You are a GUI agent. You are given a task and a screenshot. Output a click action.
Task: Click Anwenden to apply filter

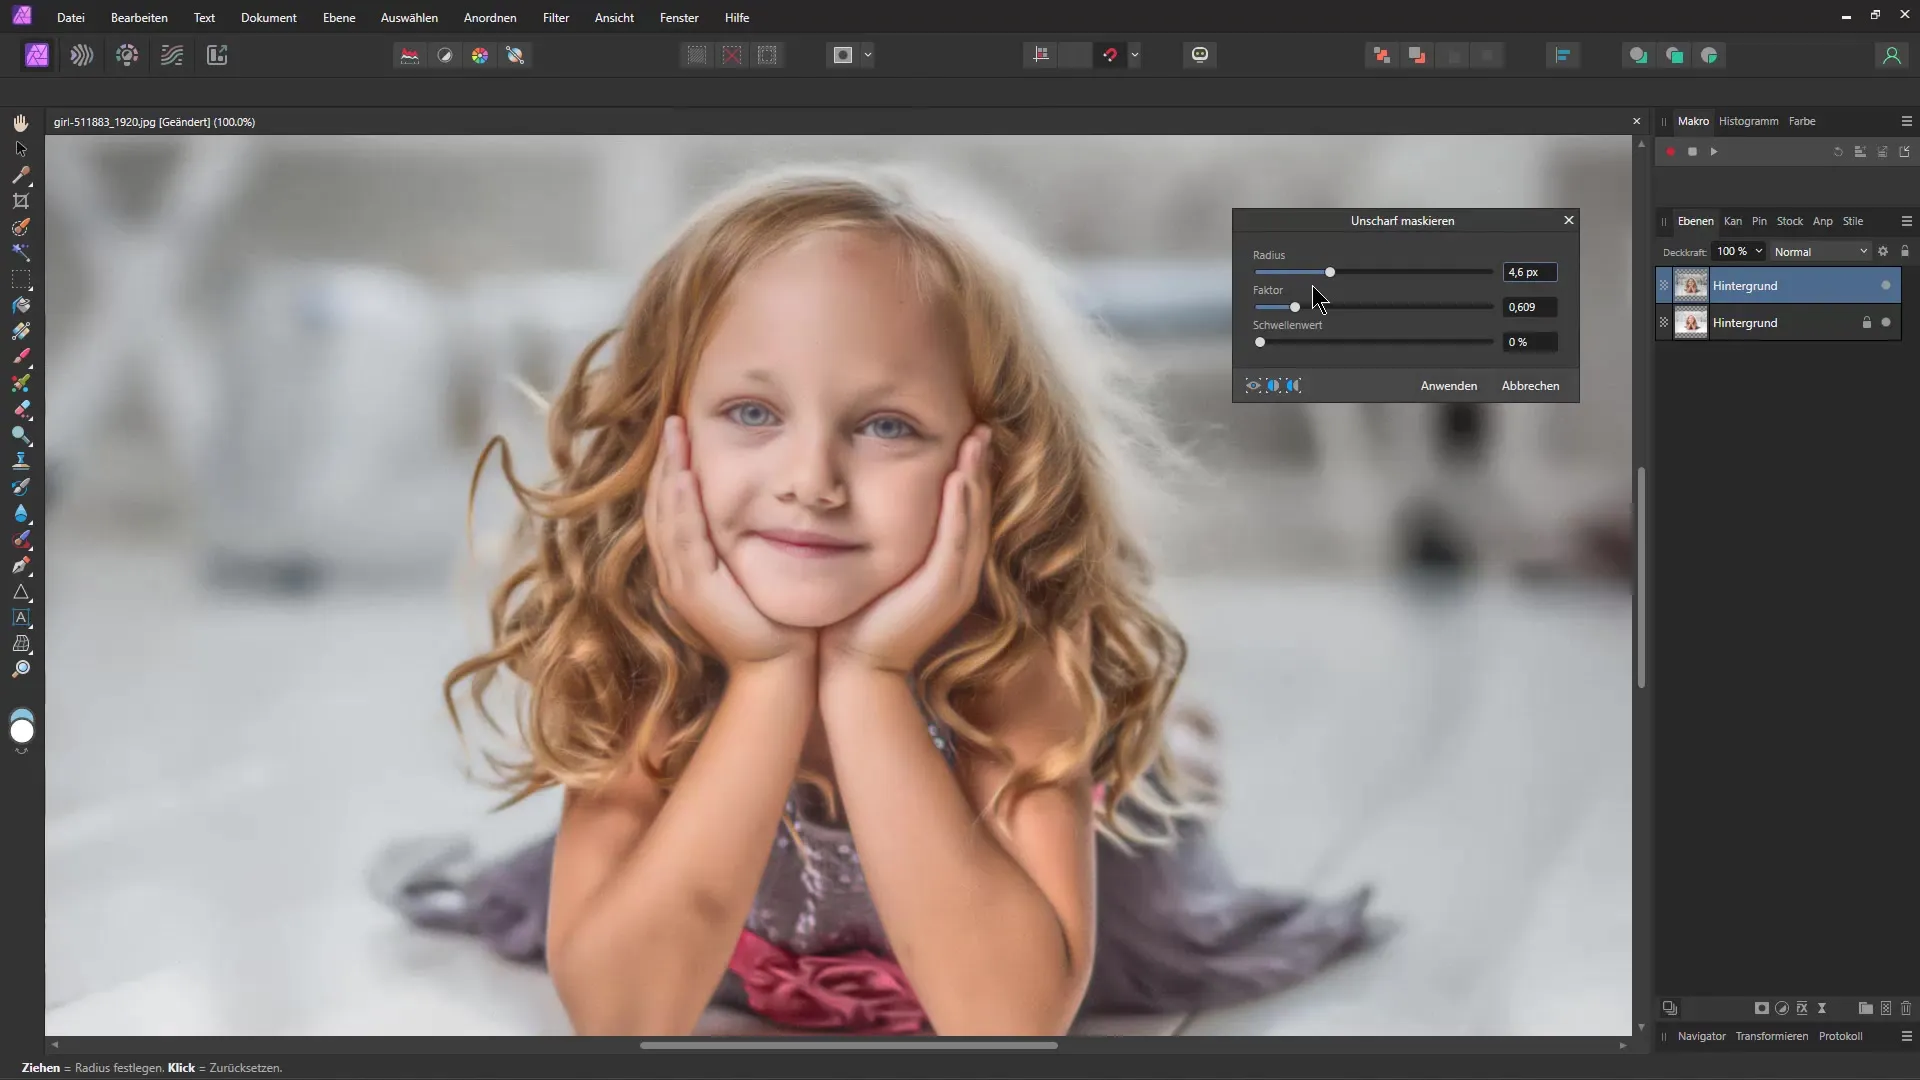[x=1448, y=386]
